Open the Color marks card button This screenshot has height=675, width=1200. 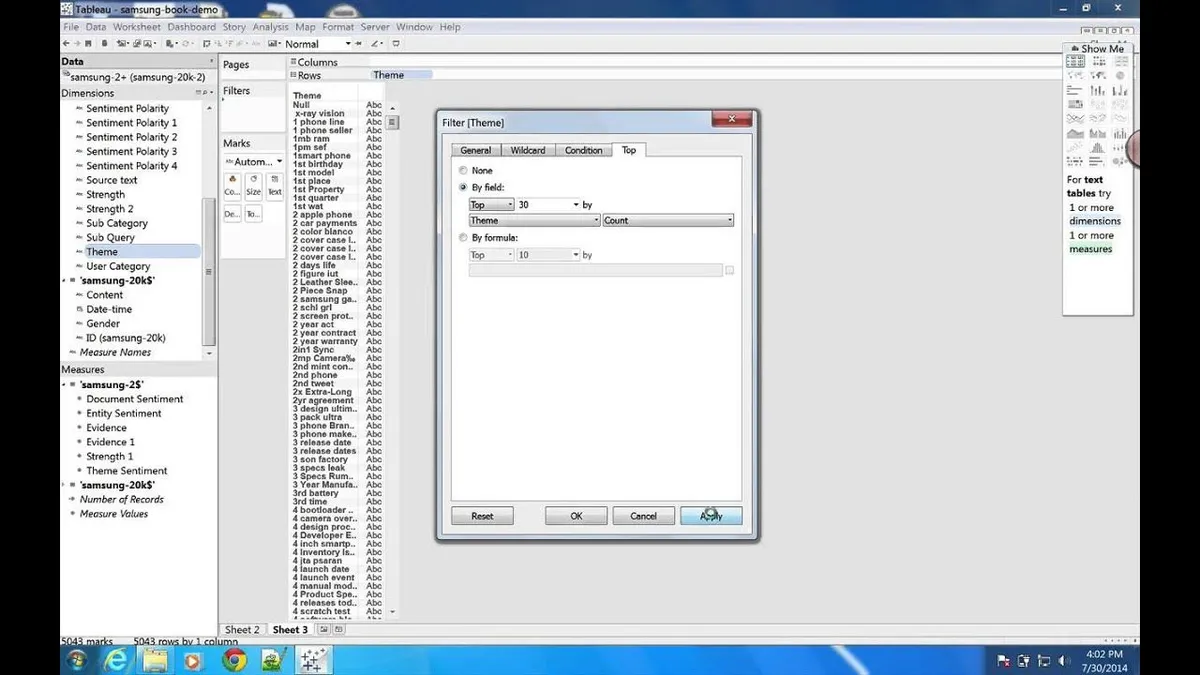tap(232, 185)
